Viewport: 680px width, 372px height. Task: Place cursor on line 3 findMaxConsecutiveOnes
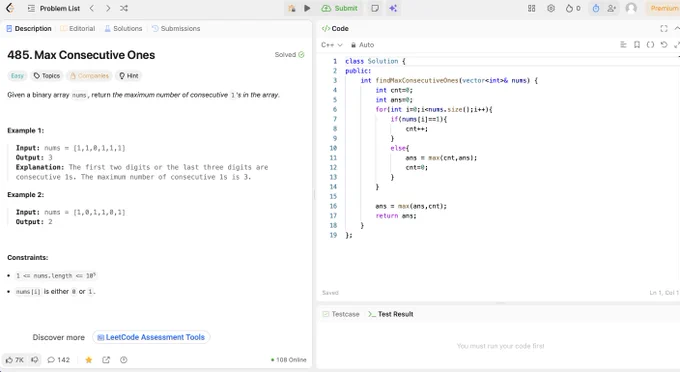pos(416,81)
